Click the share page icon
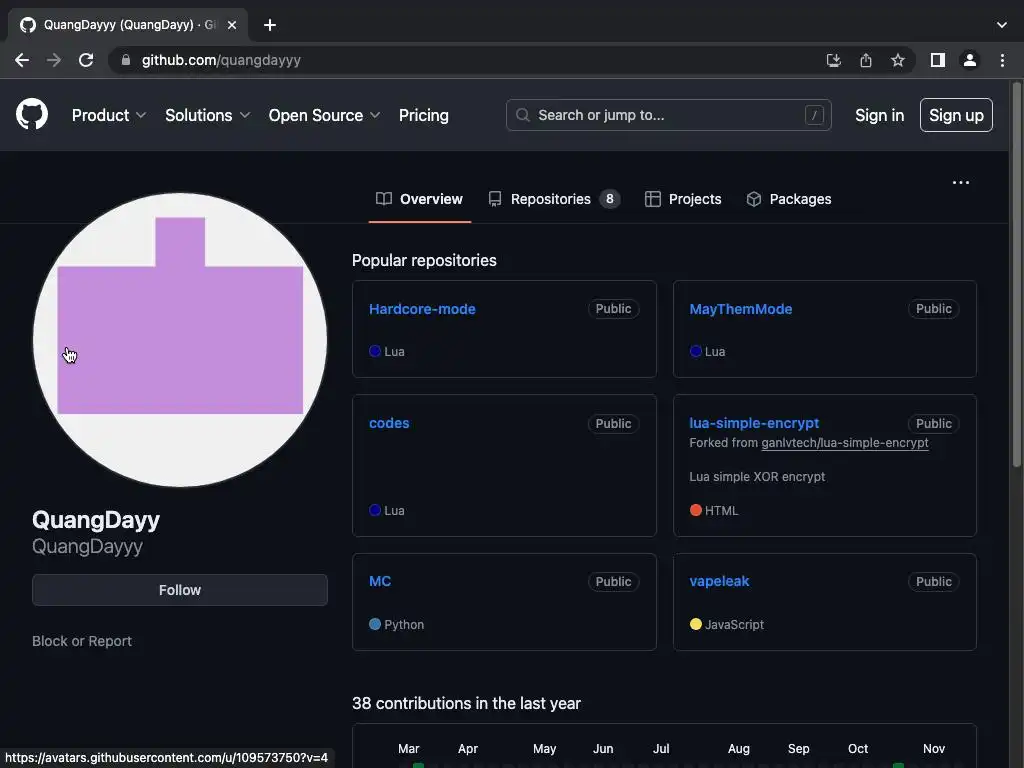 [x=865, y=60]
